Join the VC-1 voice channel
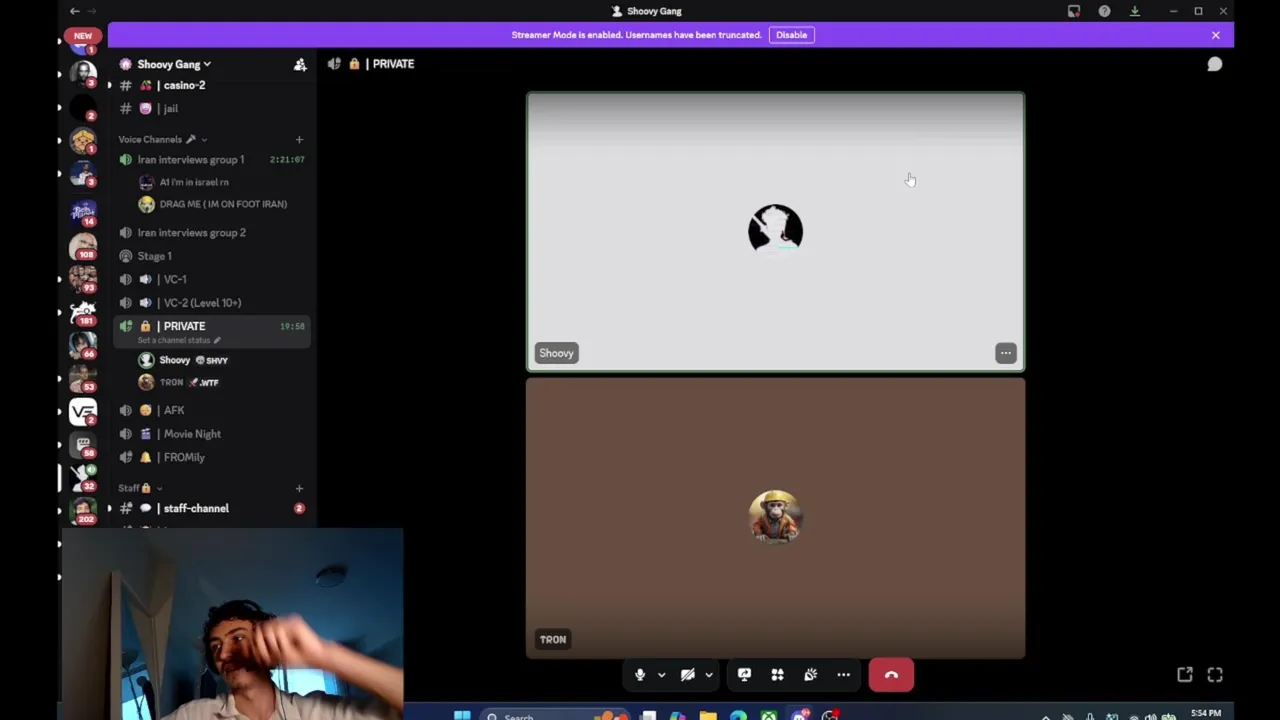Viewport: 1280px width, 720px height. click(211, 279)
